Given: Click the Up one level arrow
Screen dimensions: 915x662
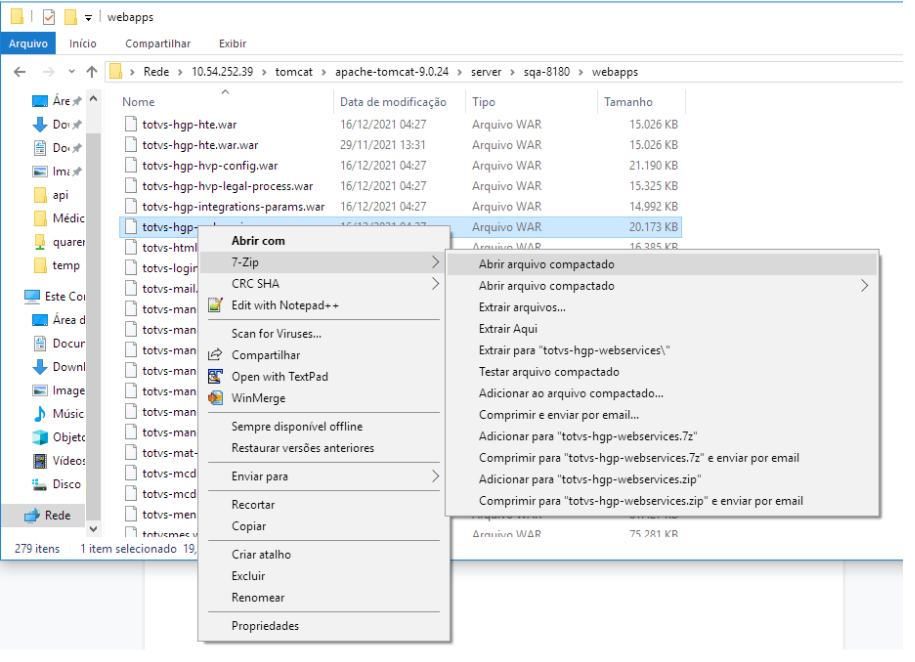Looking at the screenshot, I should coord(92,72).
